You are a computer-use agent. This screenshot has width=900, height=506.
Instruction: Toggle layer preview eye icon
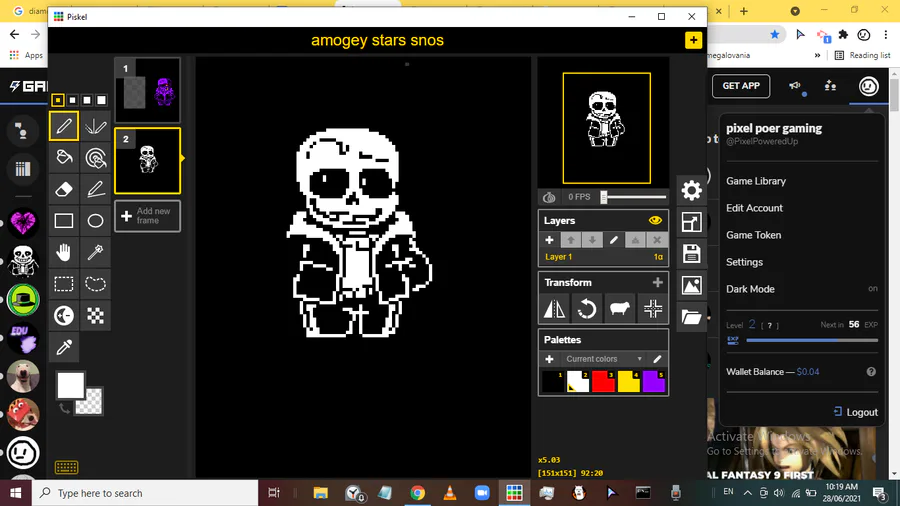coord(655,220)
